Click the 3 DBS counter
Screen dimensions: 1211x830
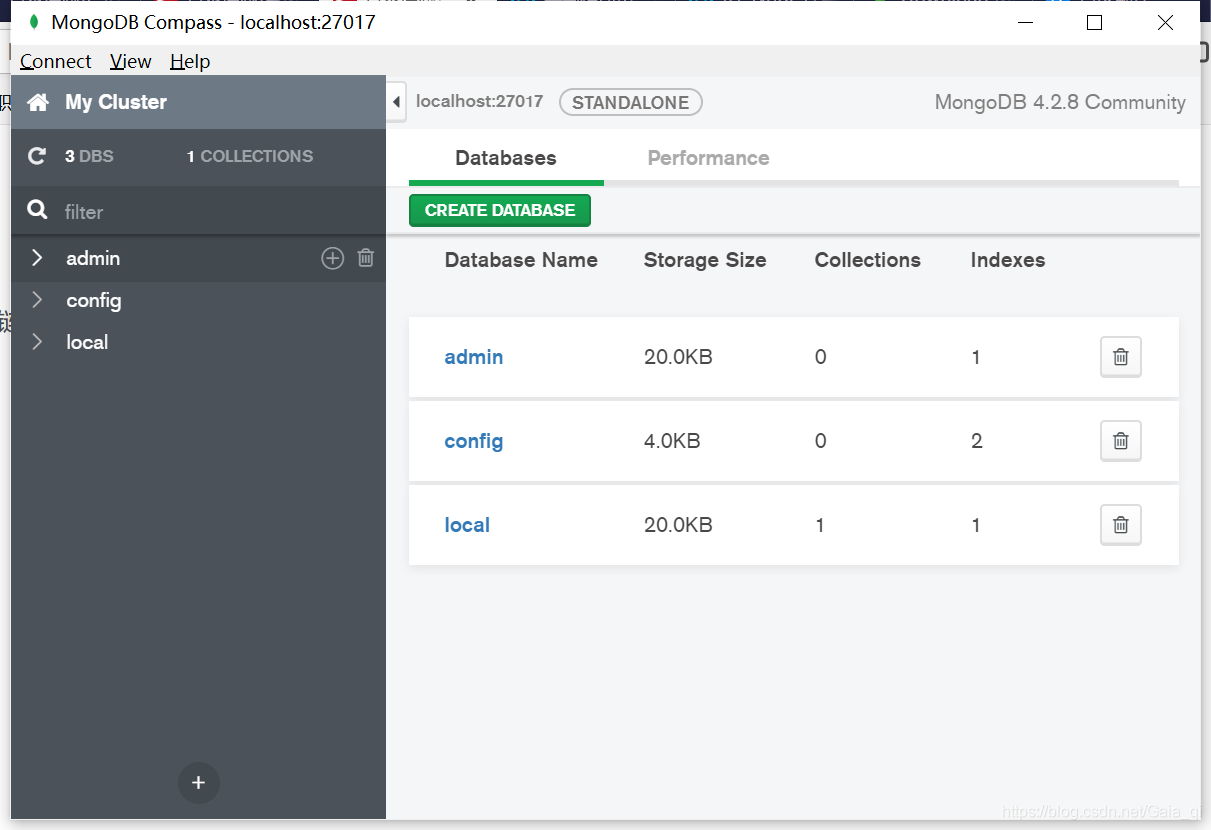89,156
